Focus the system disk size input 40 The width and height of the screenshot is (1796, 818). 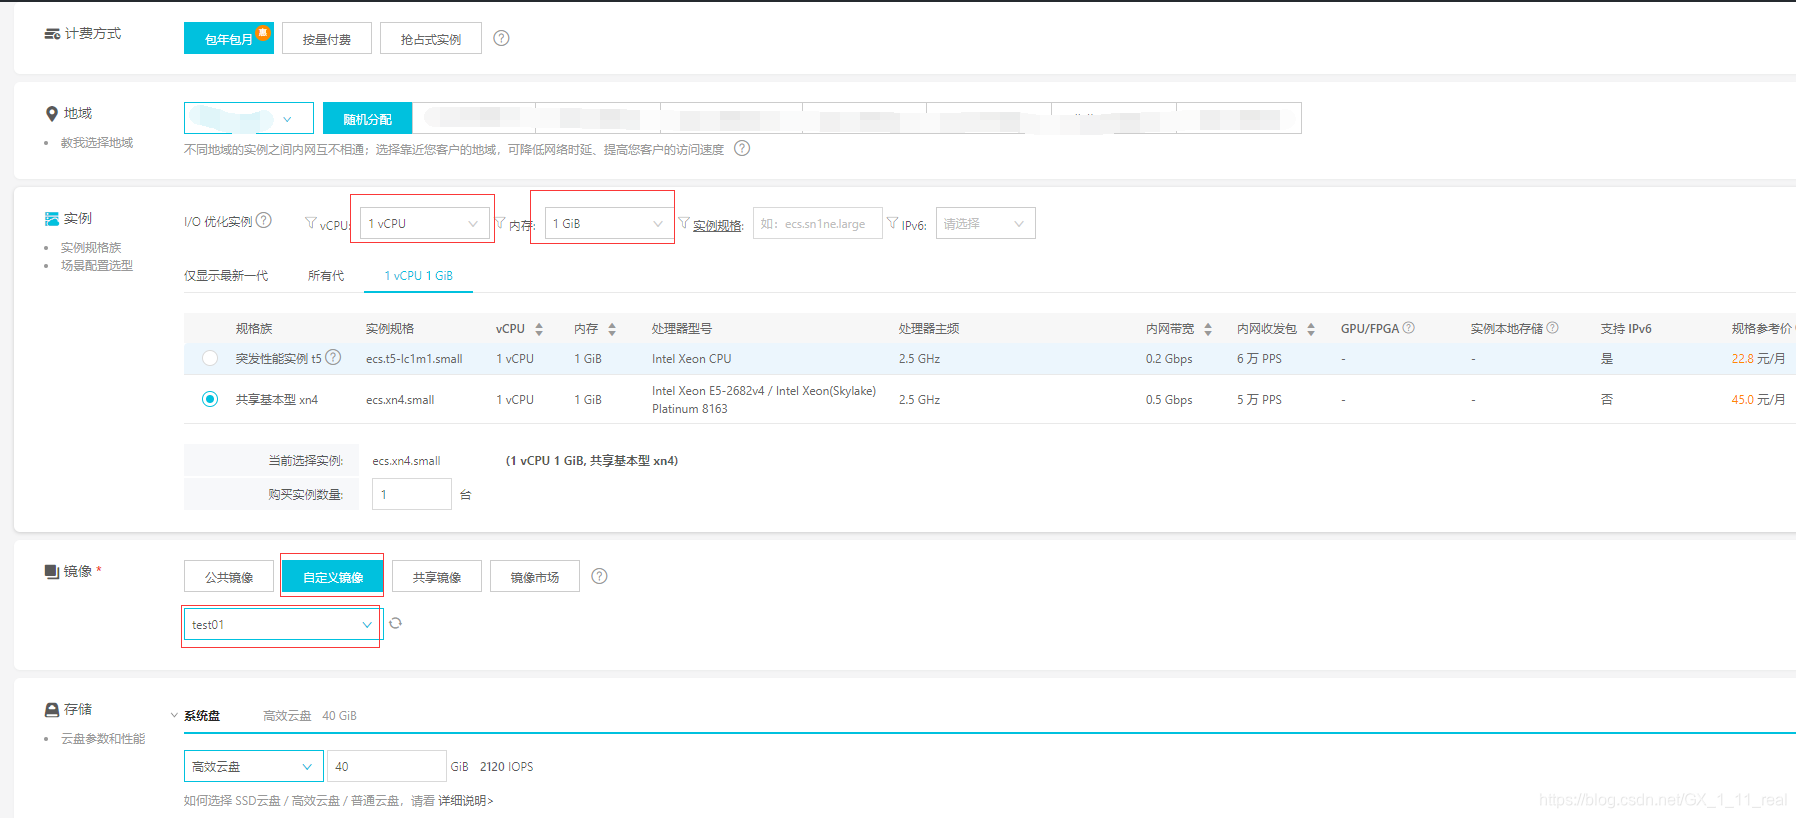click(386, 766)
